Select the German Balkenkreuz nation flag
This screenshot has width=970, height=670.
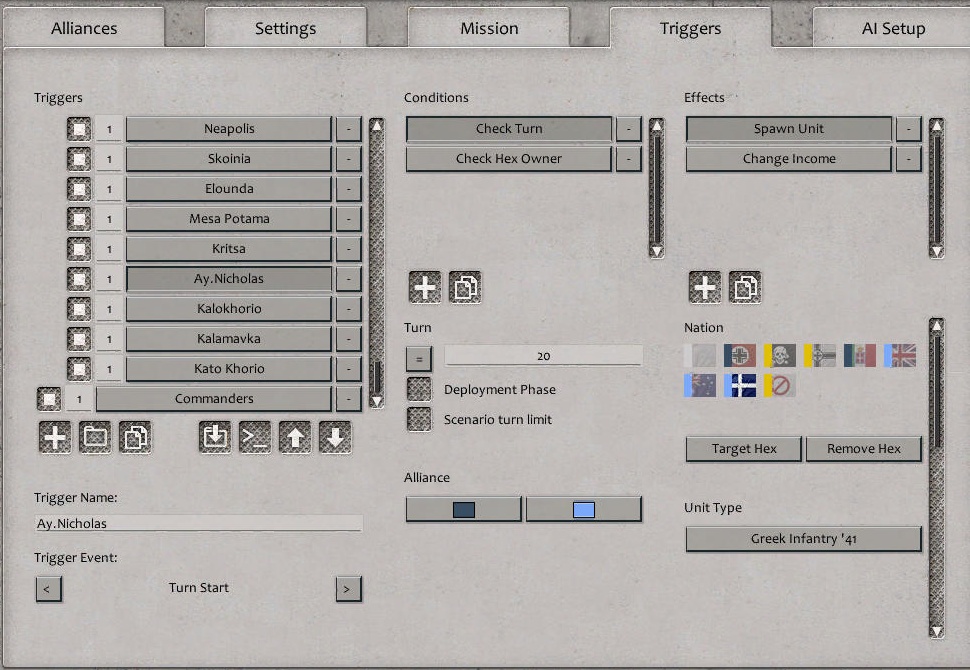740,356
